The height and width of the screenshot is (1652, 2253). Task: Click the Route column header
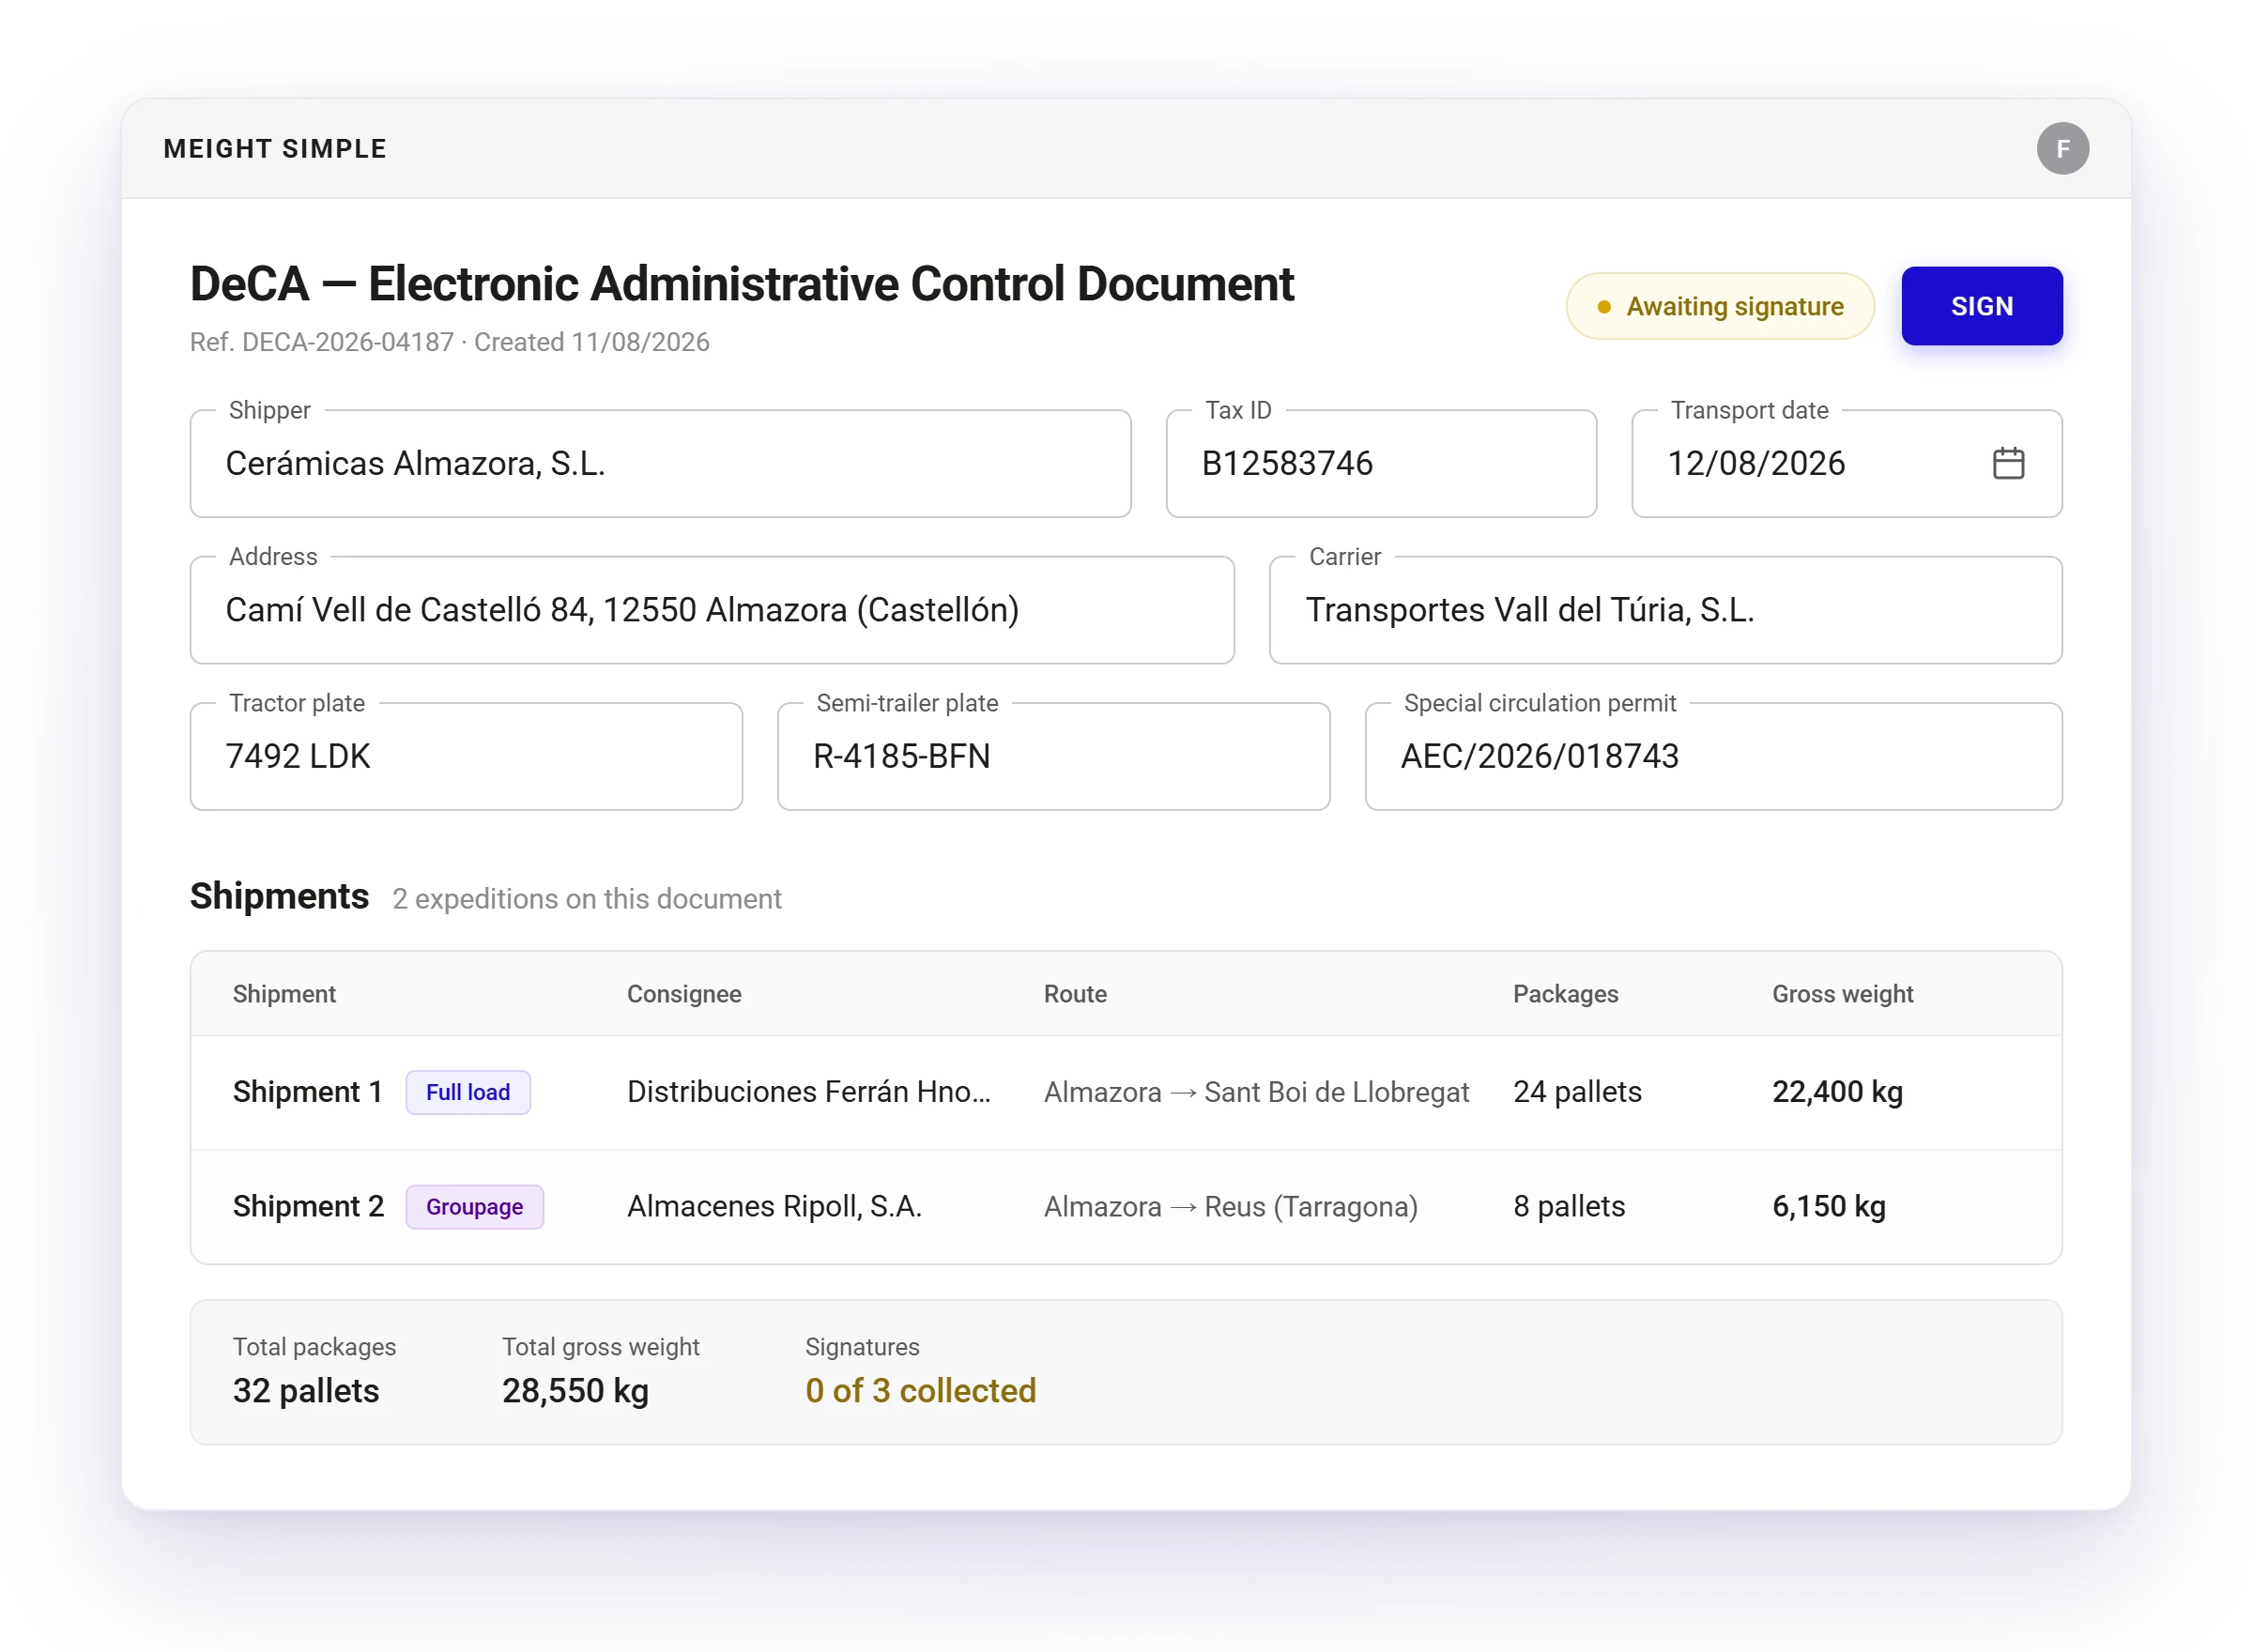[x=1075, y=994]
